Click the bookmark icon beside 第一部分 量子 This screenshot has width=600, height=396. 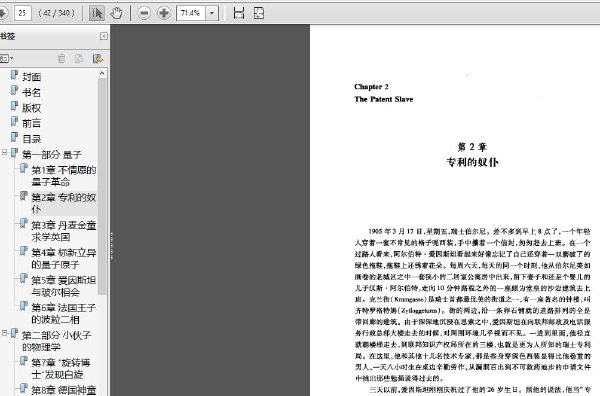pos(15,153)
